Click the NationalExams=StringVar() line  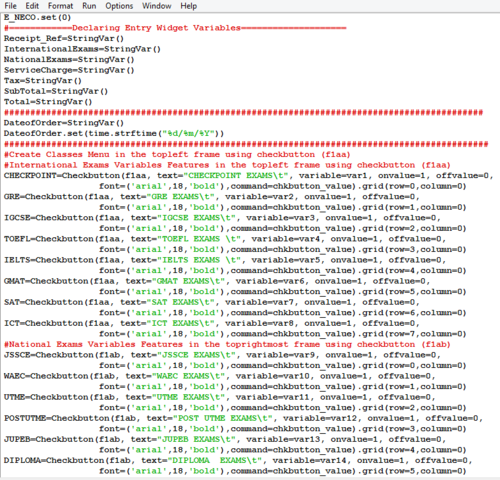(69, 60)
